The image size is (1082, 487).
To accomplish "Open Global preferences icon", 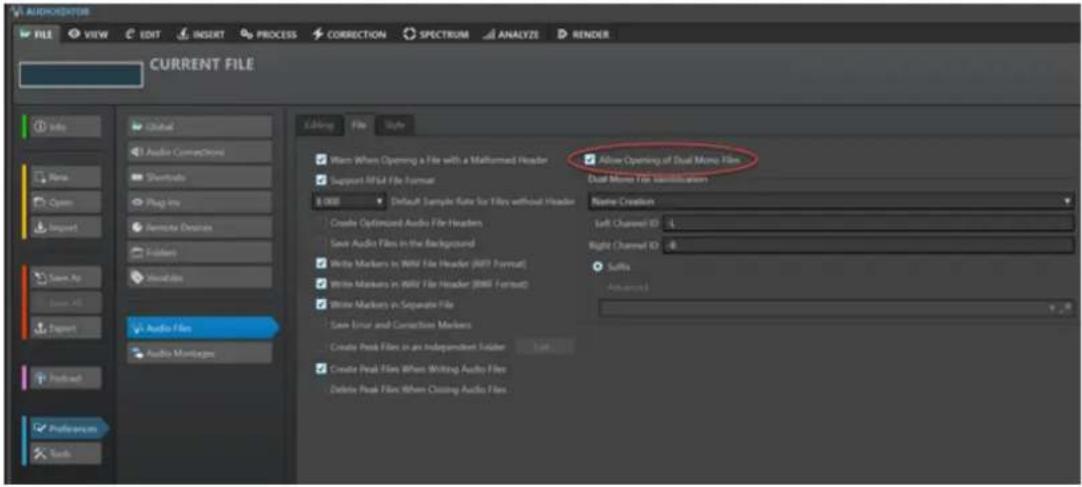I will (136, 127).
